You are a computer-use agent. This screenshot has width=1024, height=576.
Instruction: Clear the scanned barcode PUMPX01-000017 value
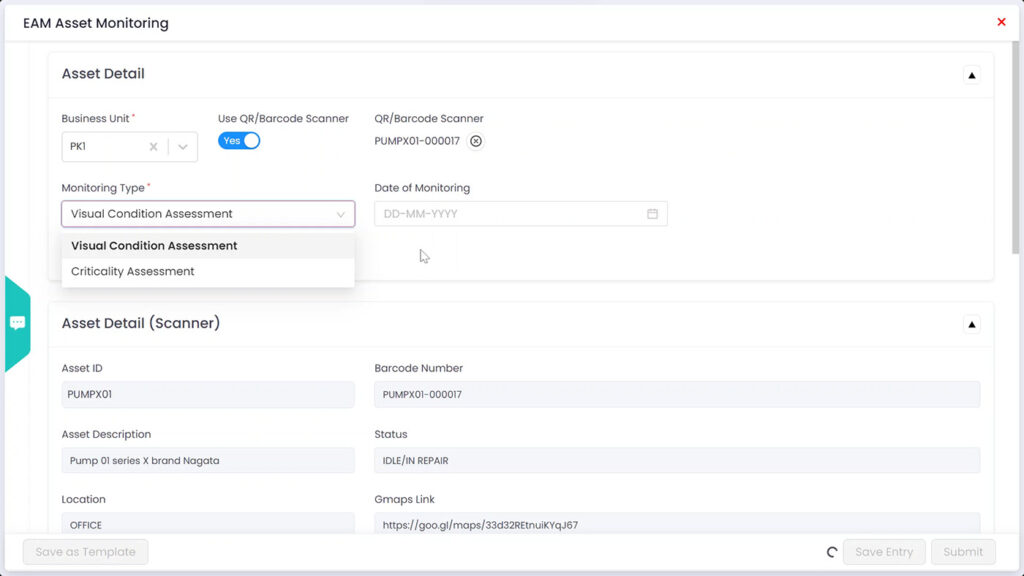475,141
